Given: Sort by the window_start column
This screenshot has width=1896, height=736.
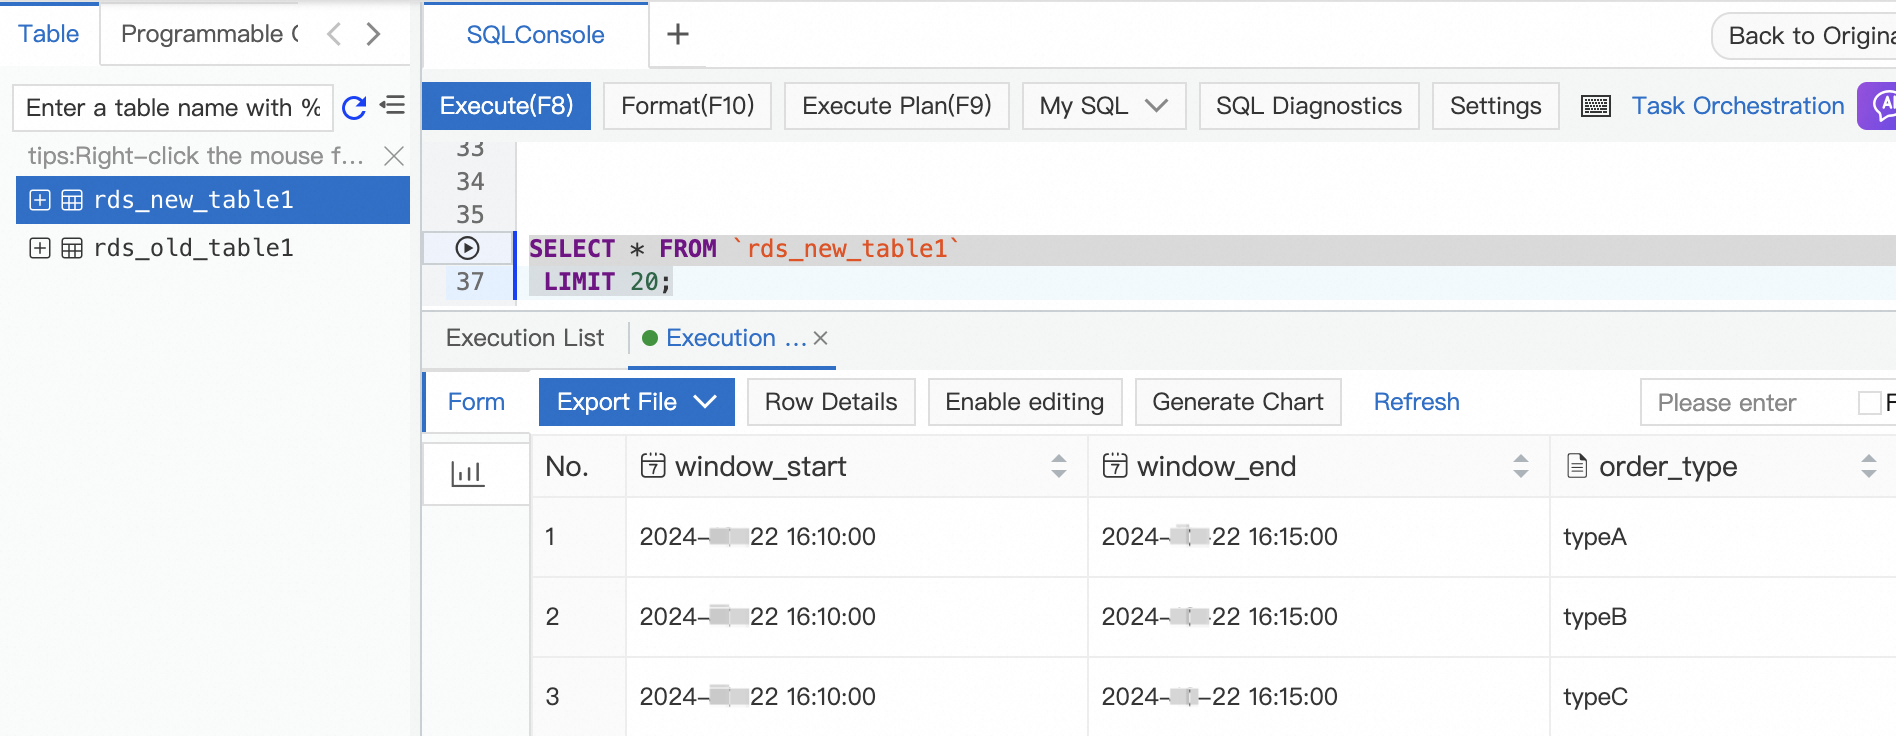Looking at the screenshot, I should pyautogui.click(x=1059, y=466).
